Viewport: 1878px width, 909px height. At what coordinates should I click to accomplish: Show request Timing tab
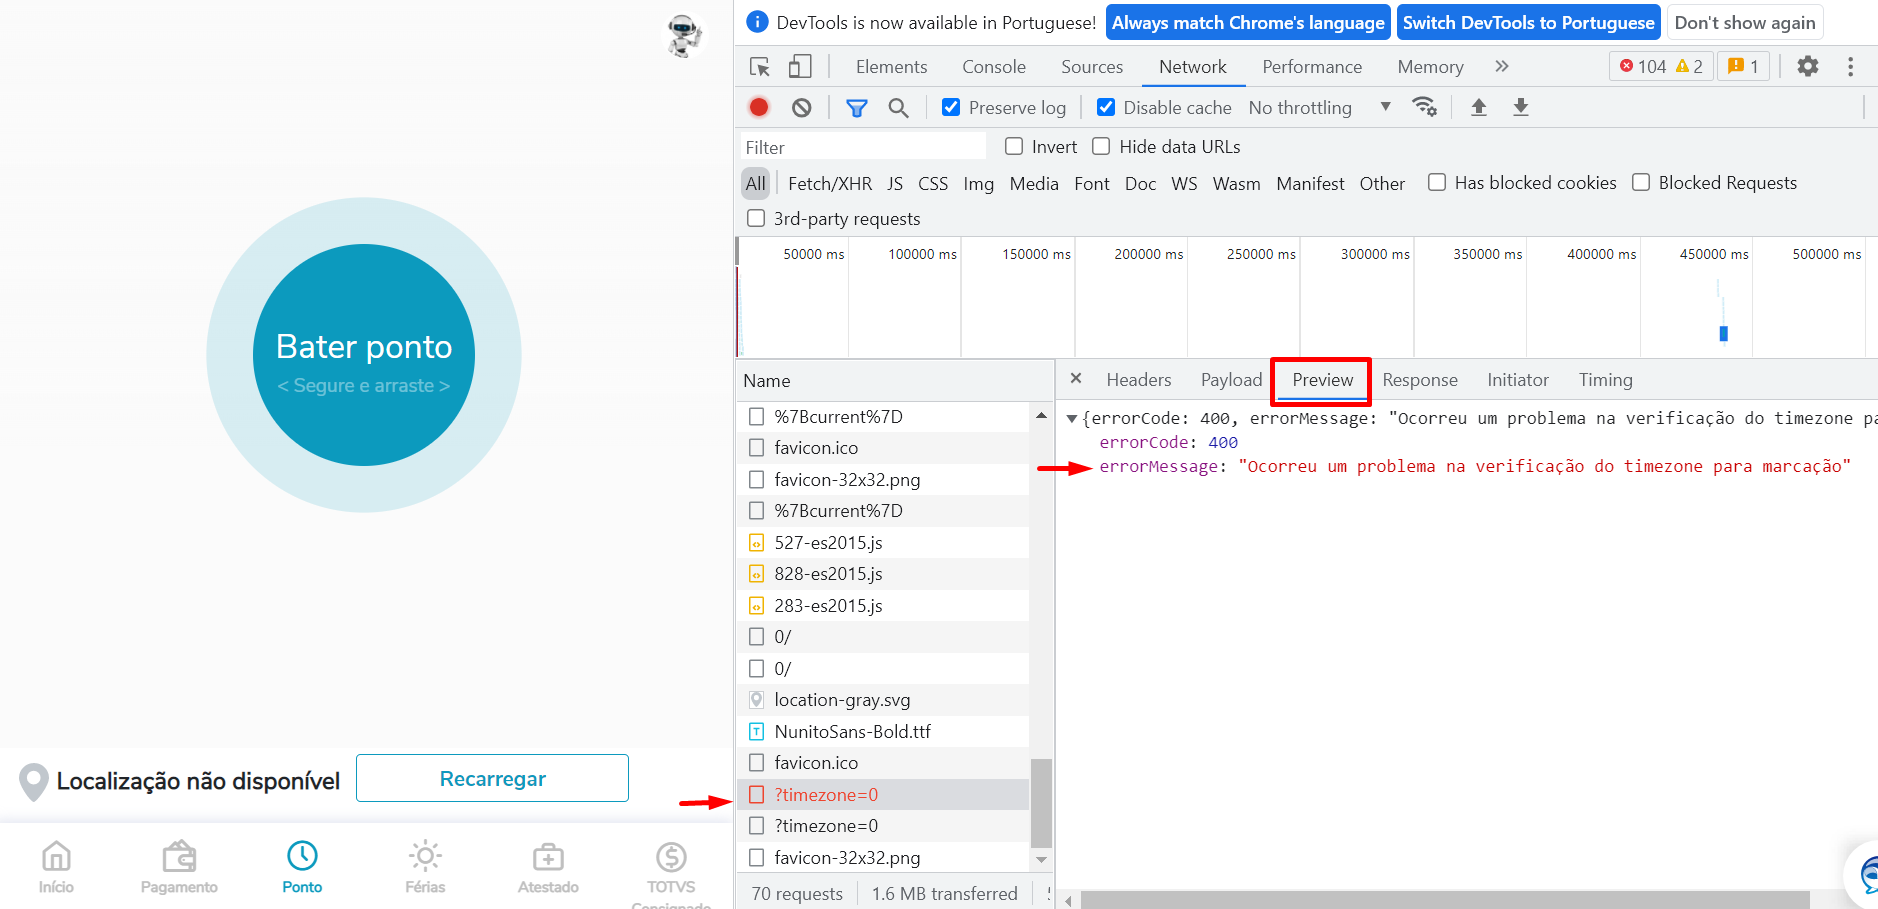pos(1605,380)
